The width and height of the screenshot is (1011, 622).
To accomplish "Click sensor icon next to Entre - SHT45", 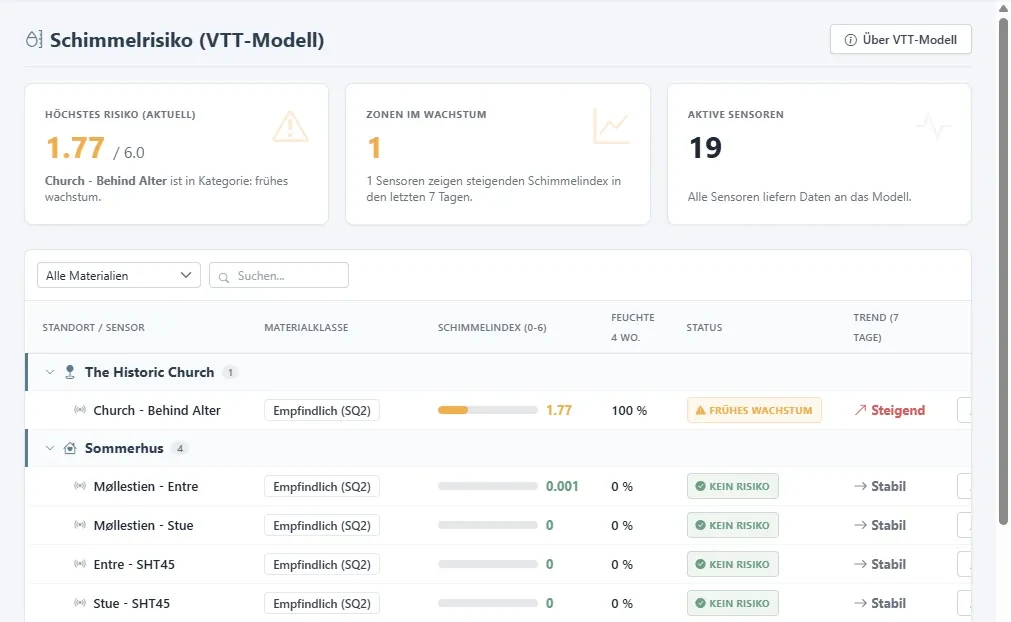I will (x=80, y=564).
